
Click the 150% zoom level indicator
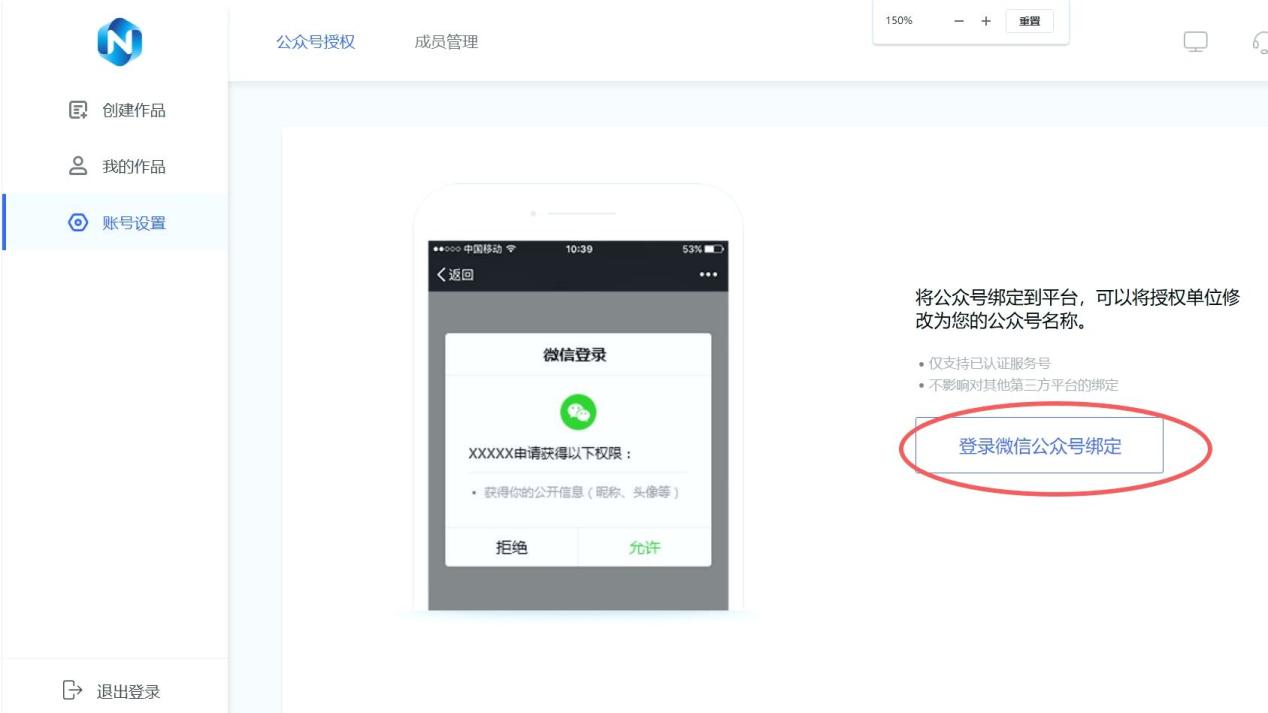pyautogui.click(x=899, y=21)
